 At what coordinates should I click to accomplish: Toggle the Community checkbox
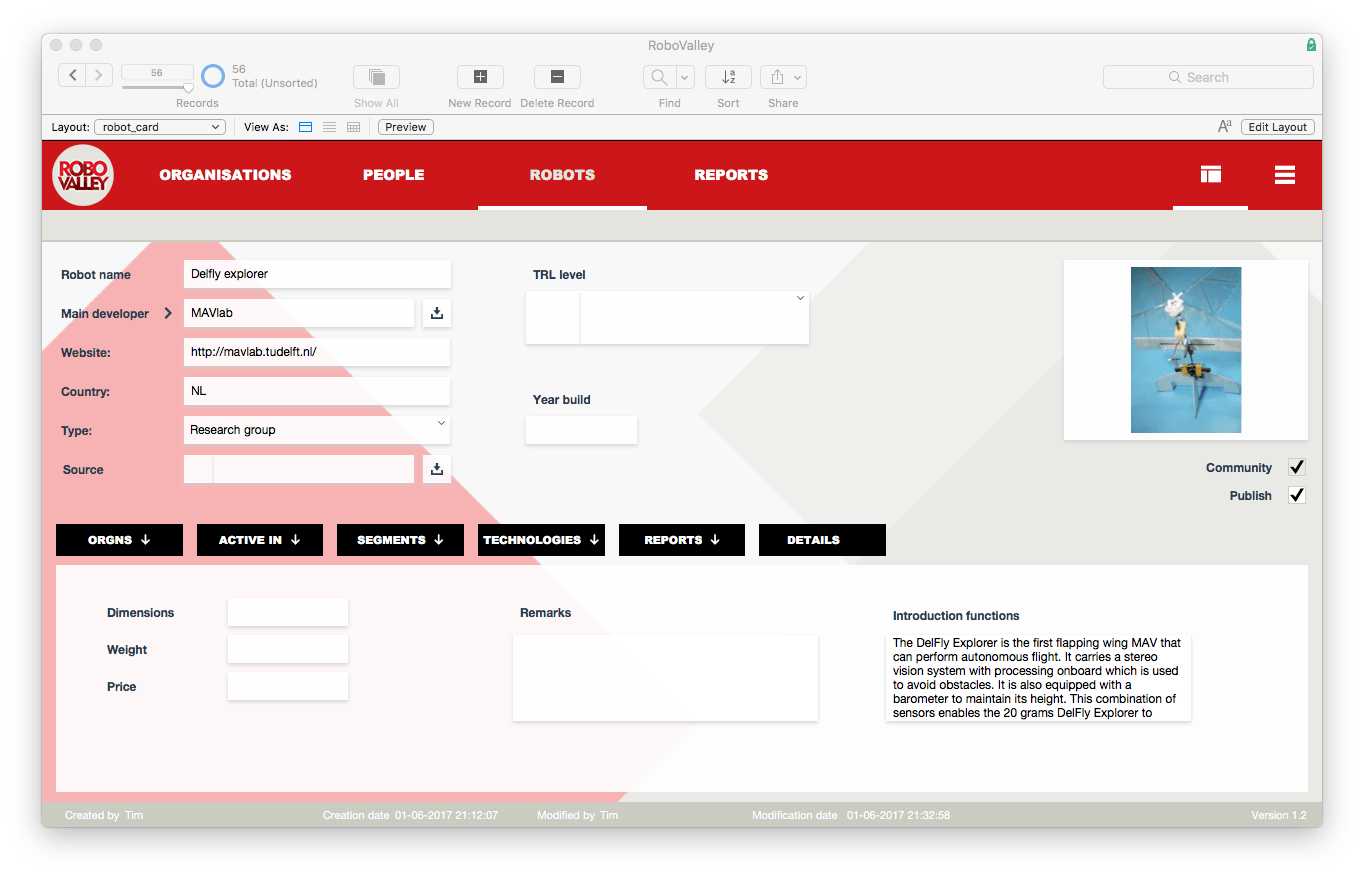(1296, 467)
